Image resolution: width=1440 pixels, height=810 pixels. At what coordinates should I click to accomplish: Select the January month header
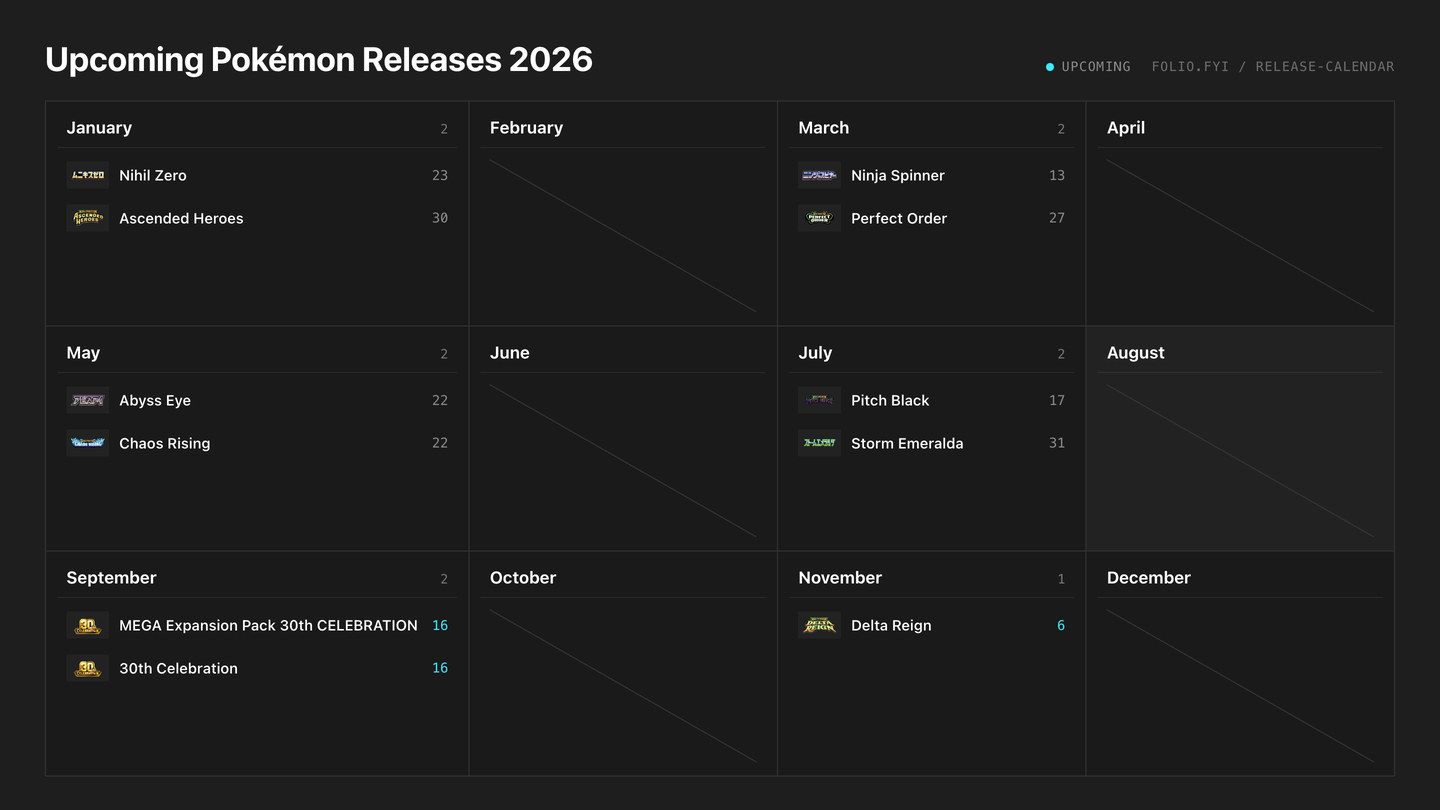pos(99,128)
